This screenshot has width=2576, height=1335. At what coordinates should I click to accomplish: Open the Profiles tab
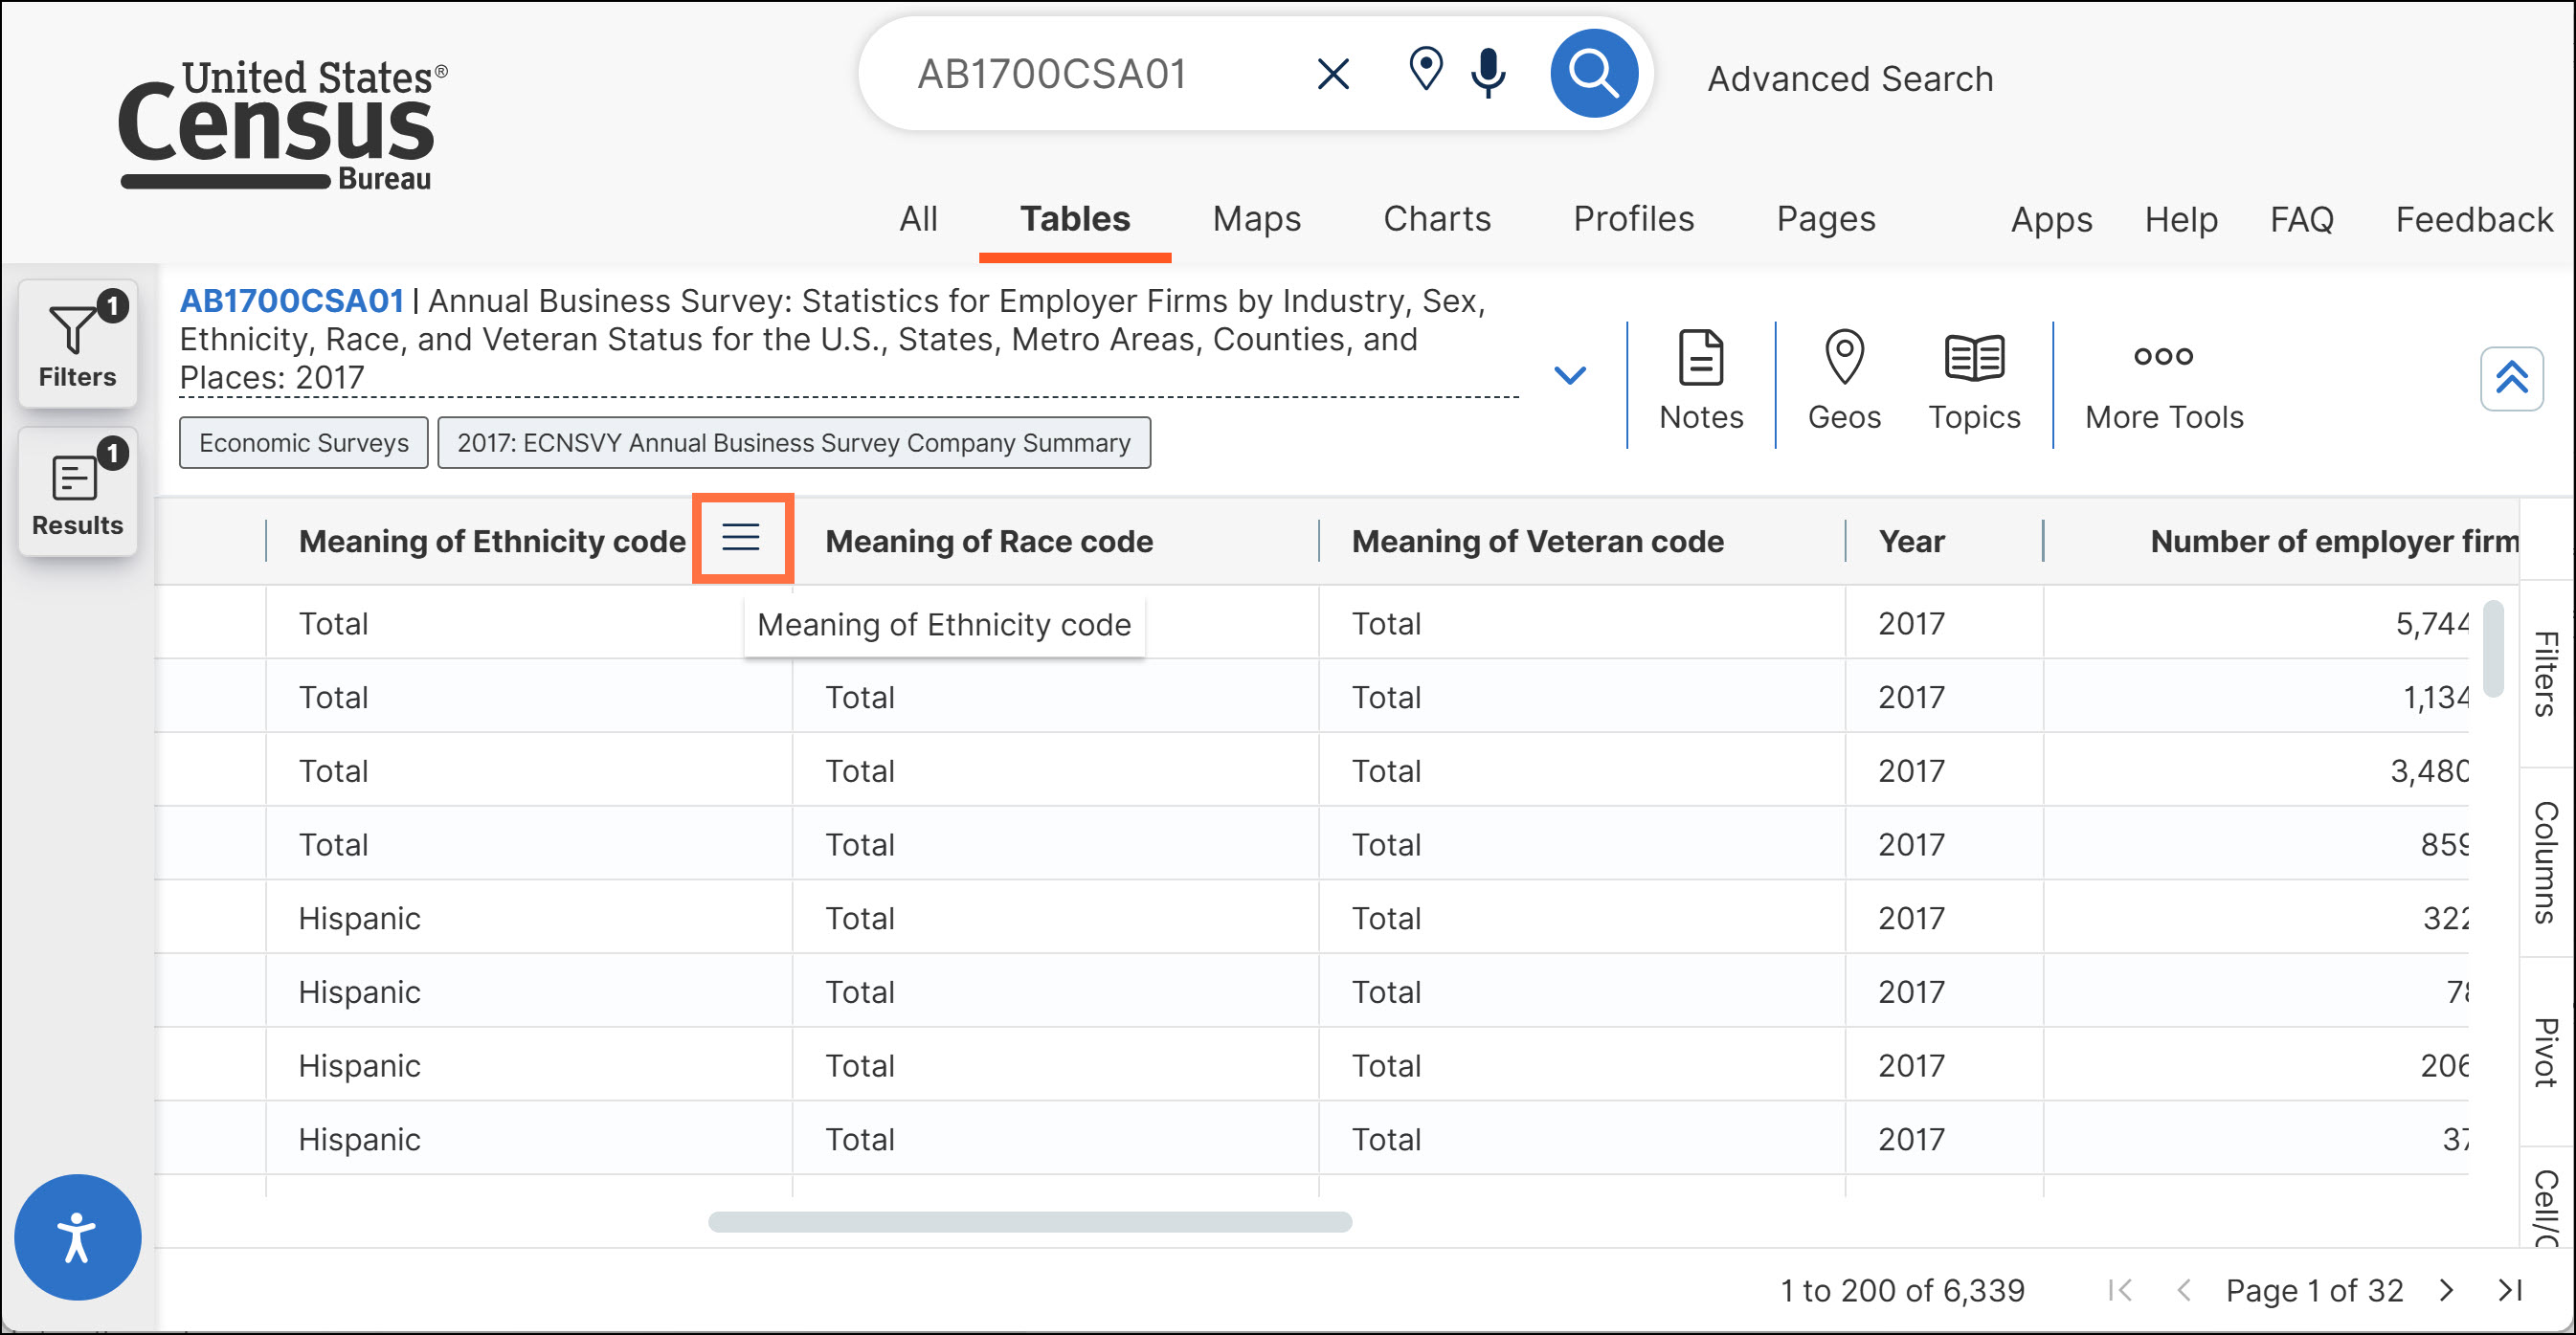click(x=1633, y=219)
